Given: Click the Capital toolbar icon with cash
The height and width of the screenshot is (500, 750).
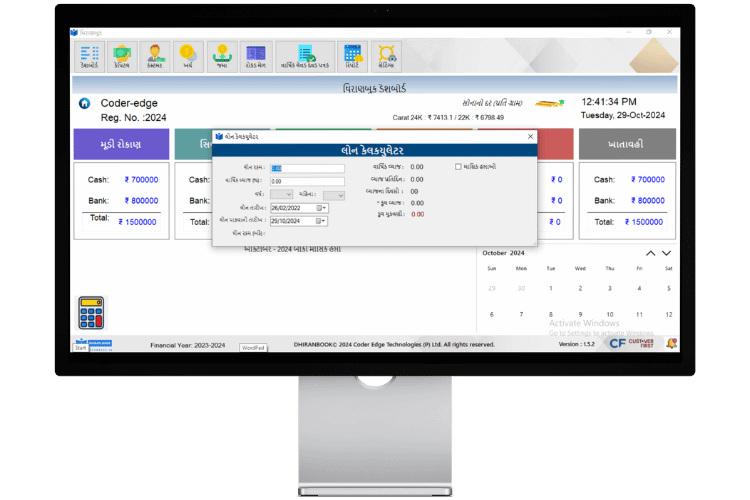Looking at the screenshot, I should [122, 56].
